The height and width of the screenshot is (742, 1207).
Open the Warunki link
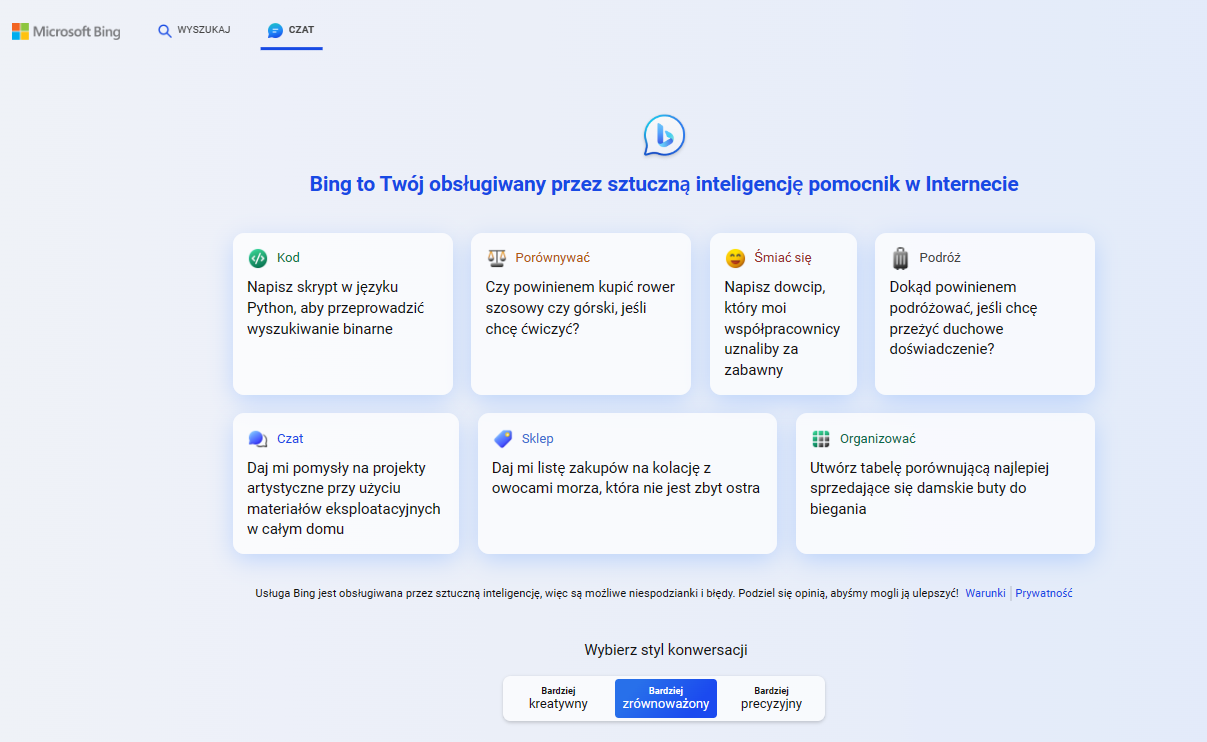(985, 593)
